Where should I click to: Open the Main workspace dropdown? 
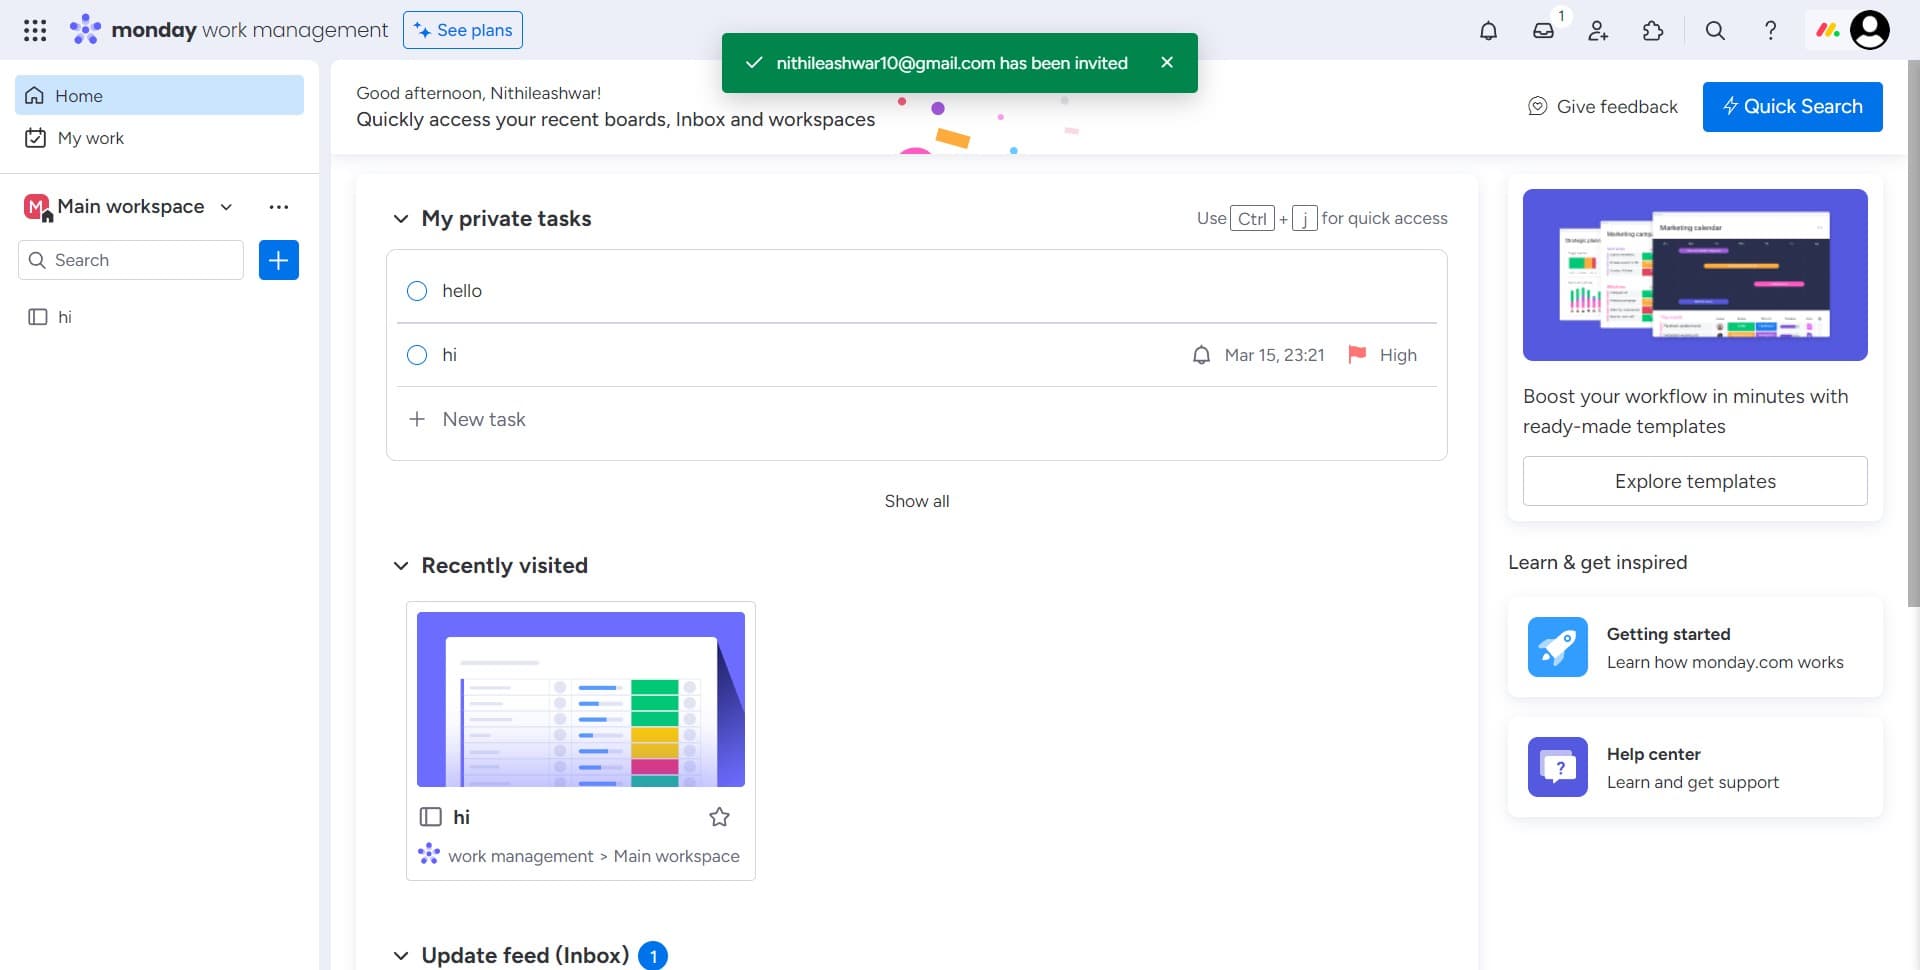[x=225, y=207]
